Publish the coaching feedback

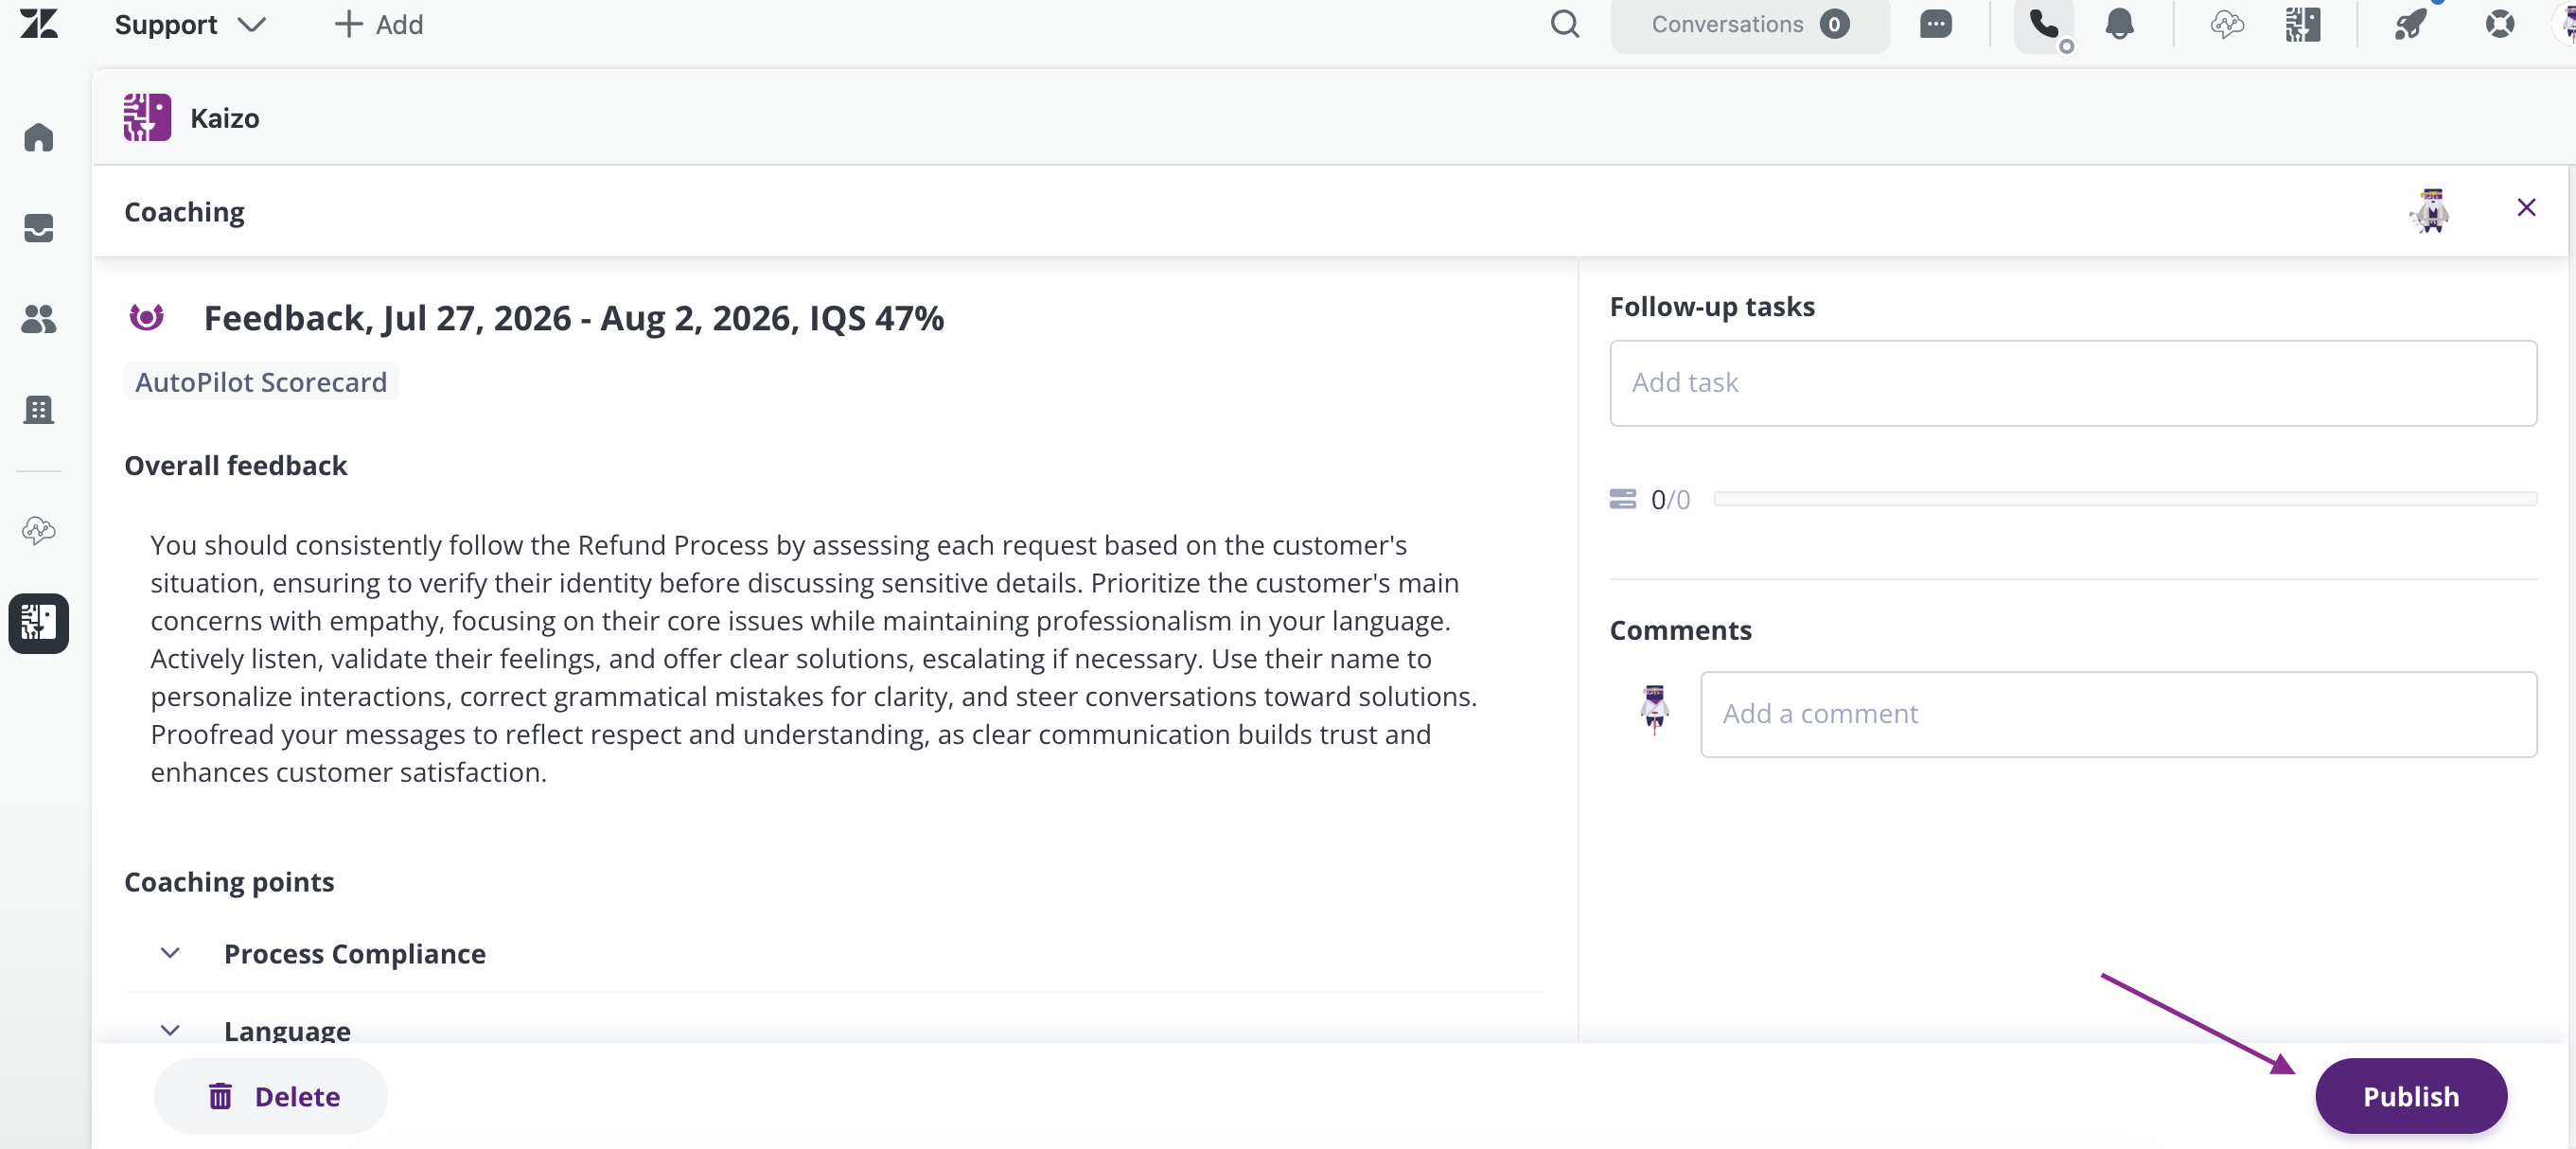tap(2411, 1096)
